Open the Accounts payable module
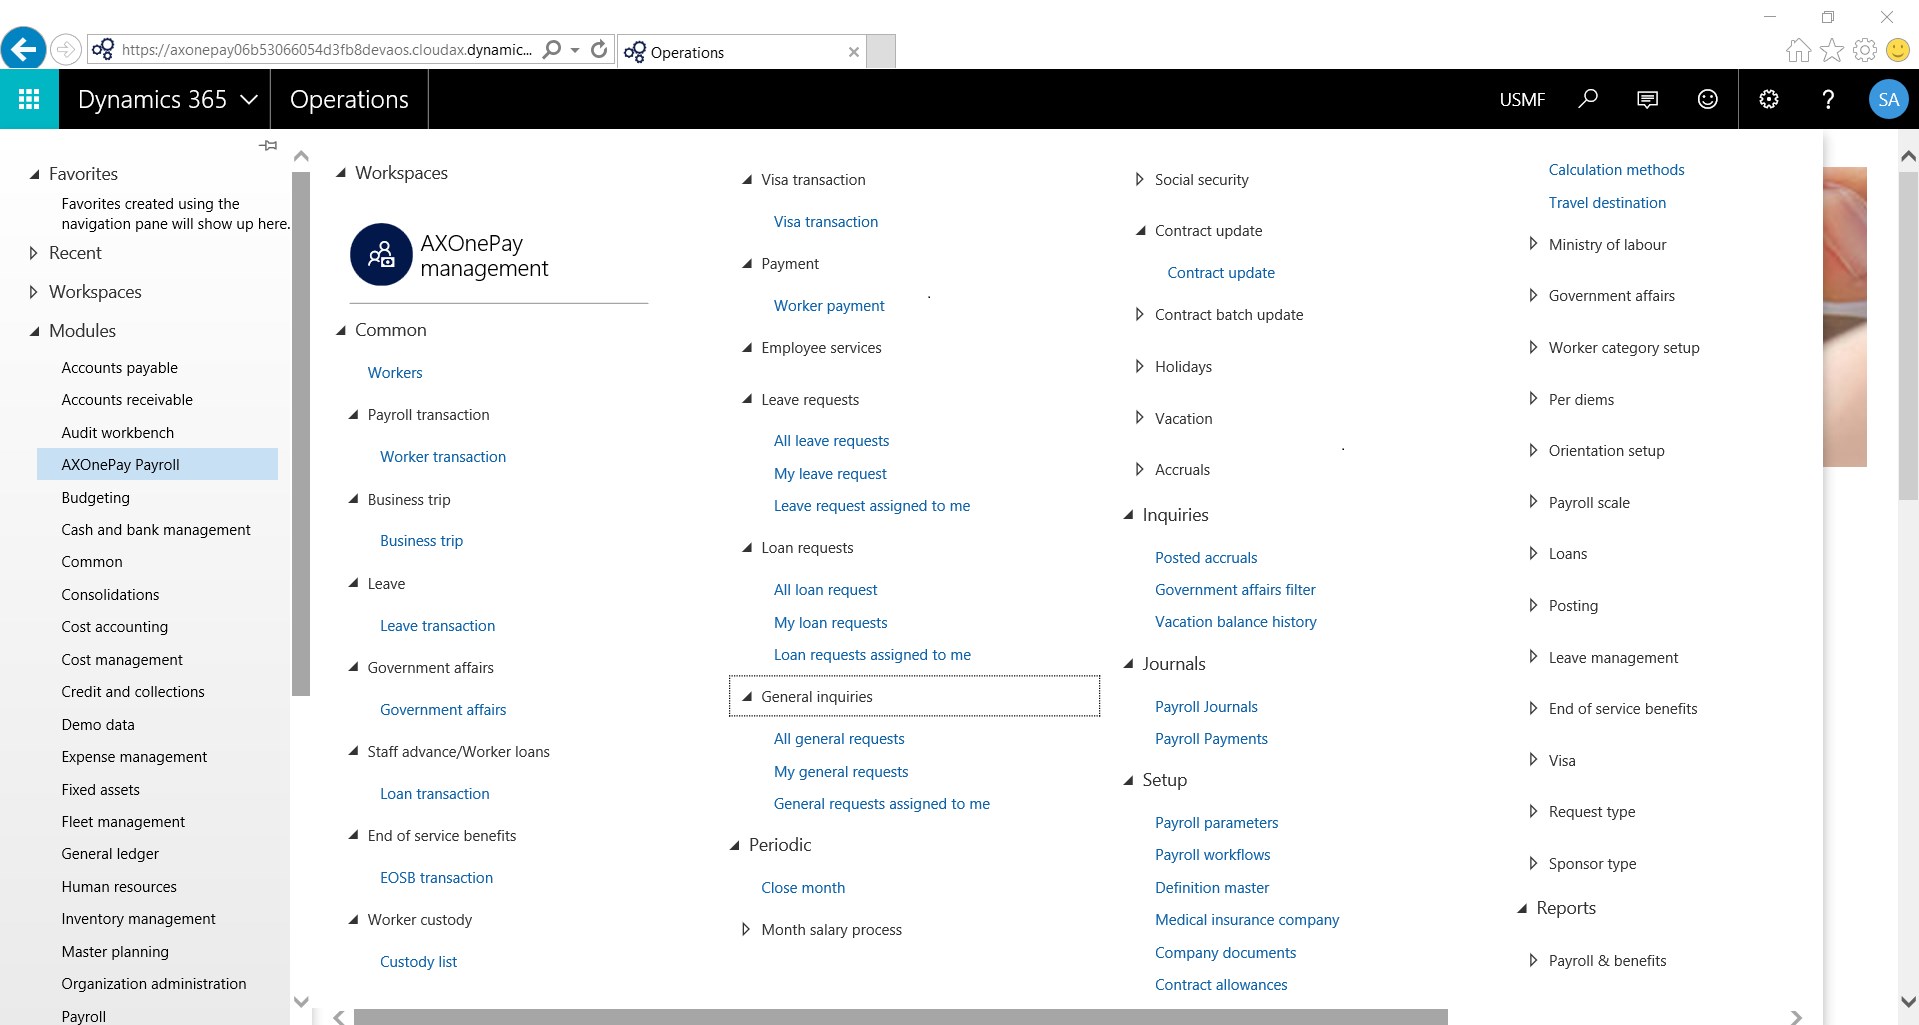1919x1025 pixels. [x=119, y=368]
